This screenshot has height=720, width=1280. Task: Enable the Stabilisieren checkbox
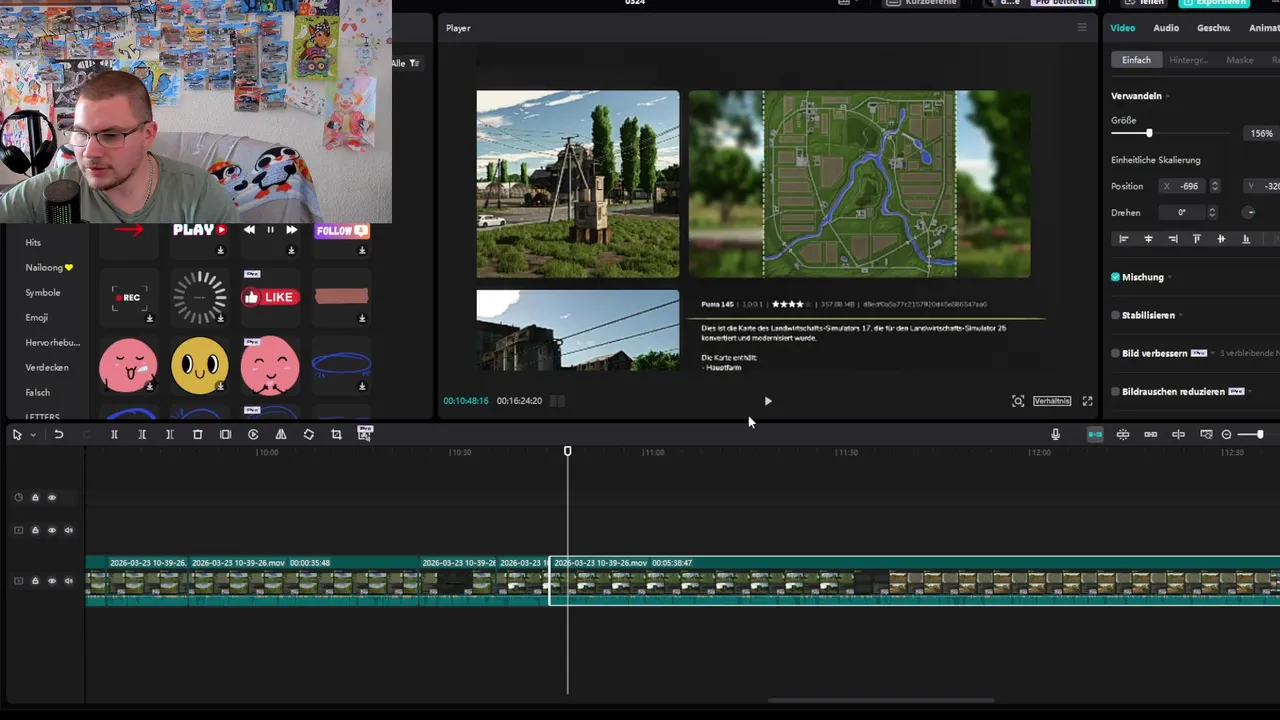[1115, 315]
